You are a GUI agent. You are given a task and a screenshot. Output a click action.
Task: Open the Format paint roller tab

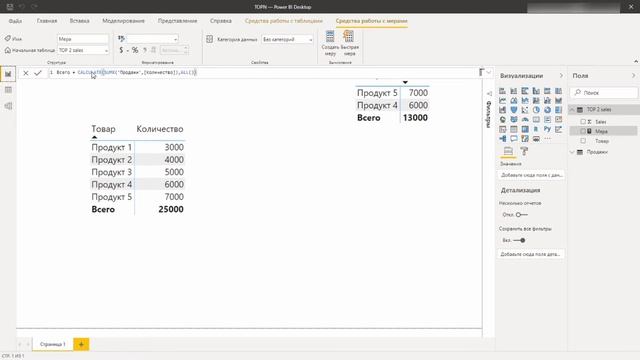click(524, 151)
